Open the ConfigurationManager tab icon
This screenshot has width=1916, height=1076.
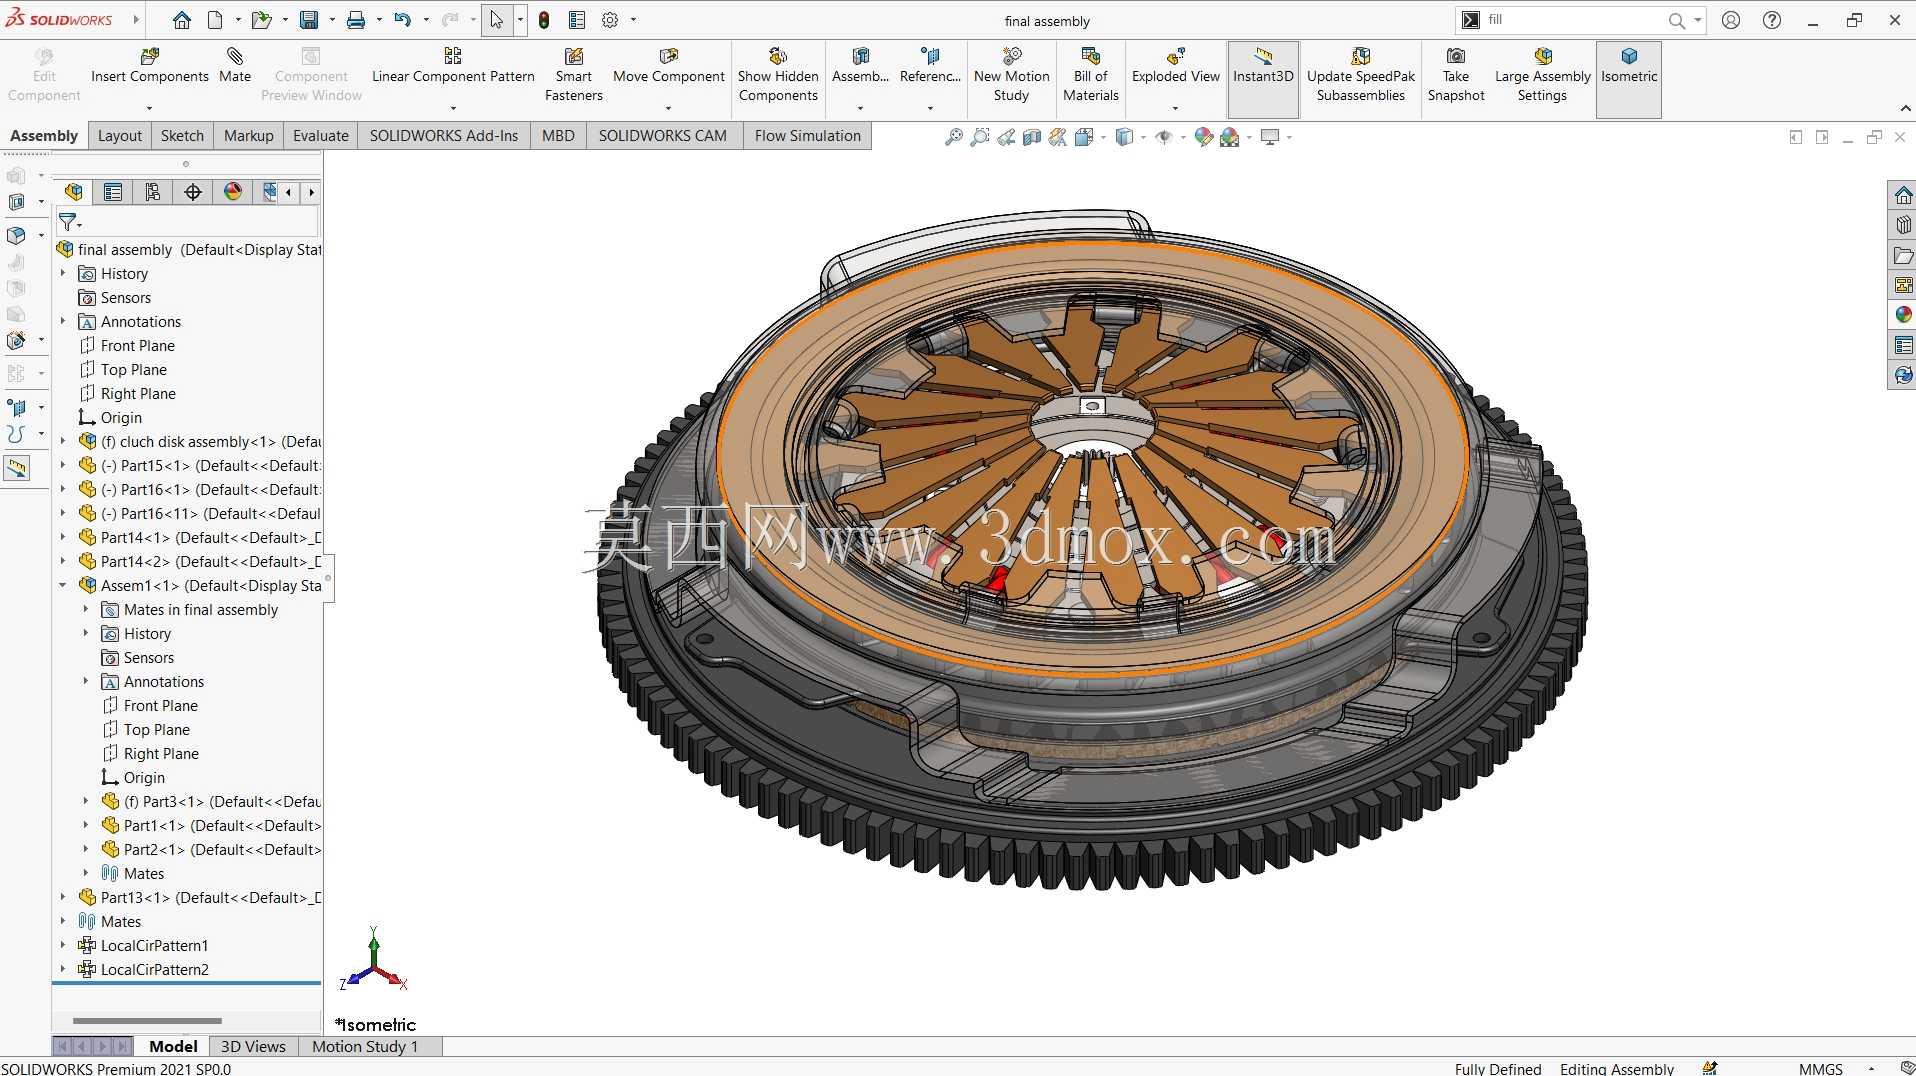tap(153, 192)
